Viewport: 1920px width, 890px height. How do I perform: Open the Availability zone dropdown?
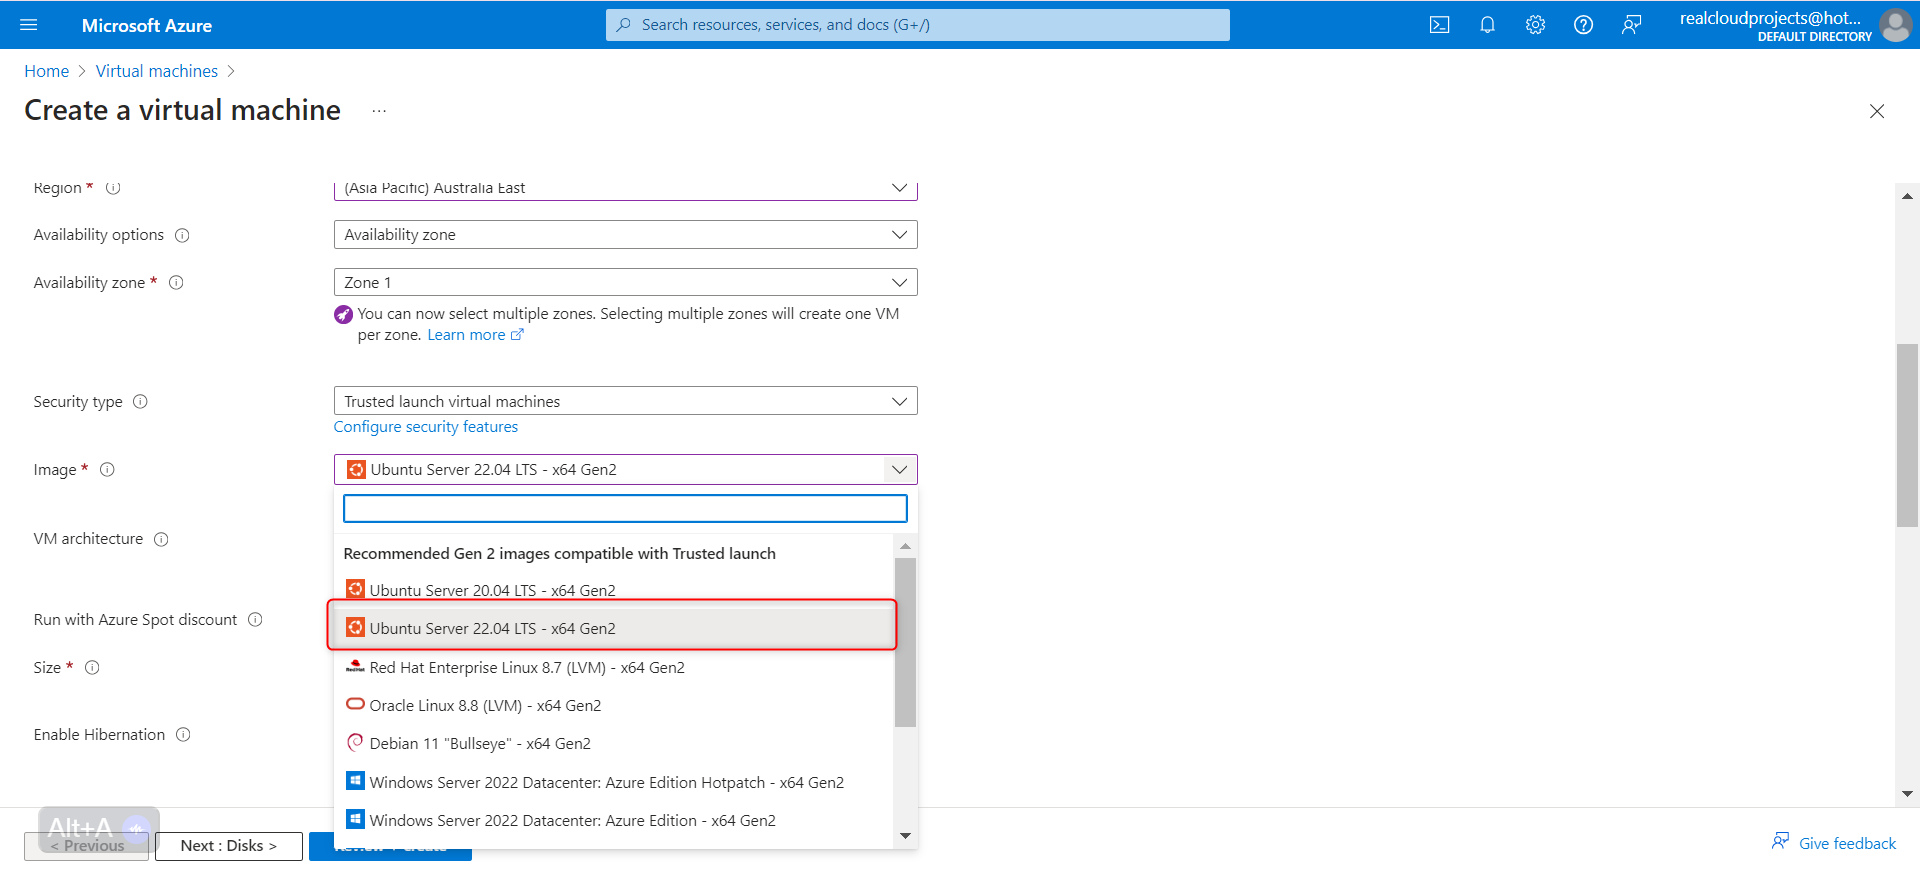pyautogui.click(x=625, y=282)
